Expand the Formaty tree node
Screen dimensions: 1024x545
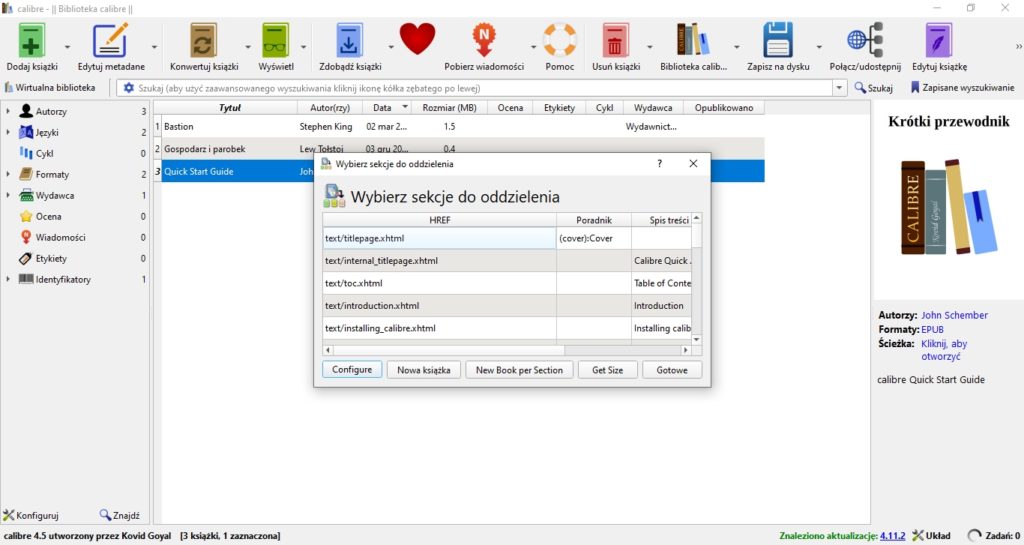pos(8,174)
